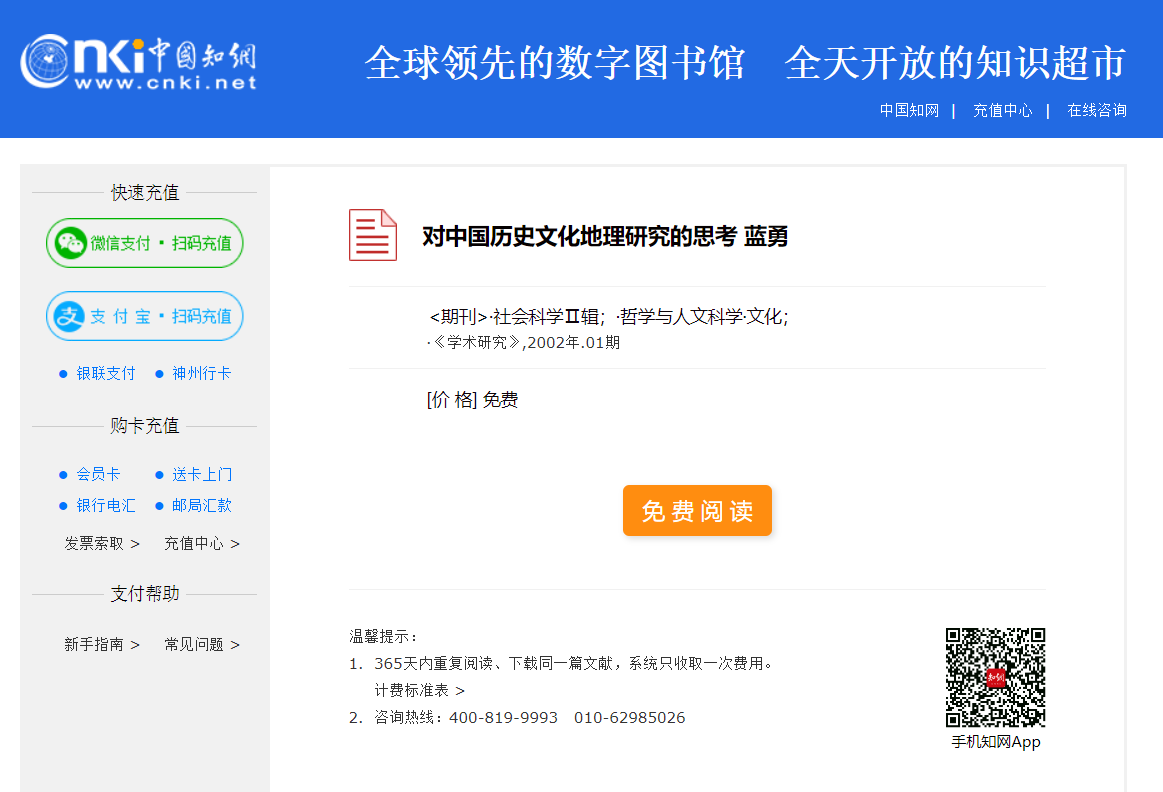This screenshot has width=1163, height=792.
Task: Click the red document icon beside title
Action: click(373, 236)
